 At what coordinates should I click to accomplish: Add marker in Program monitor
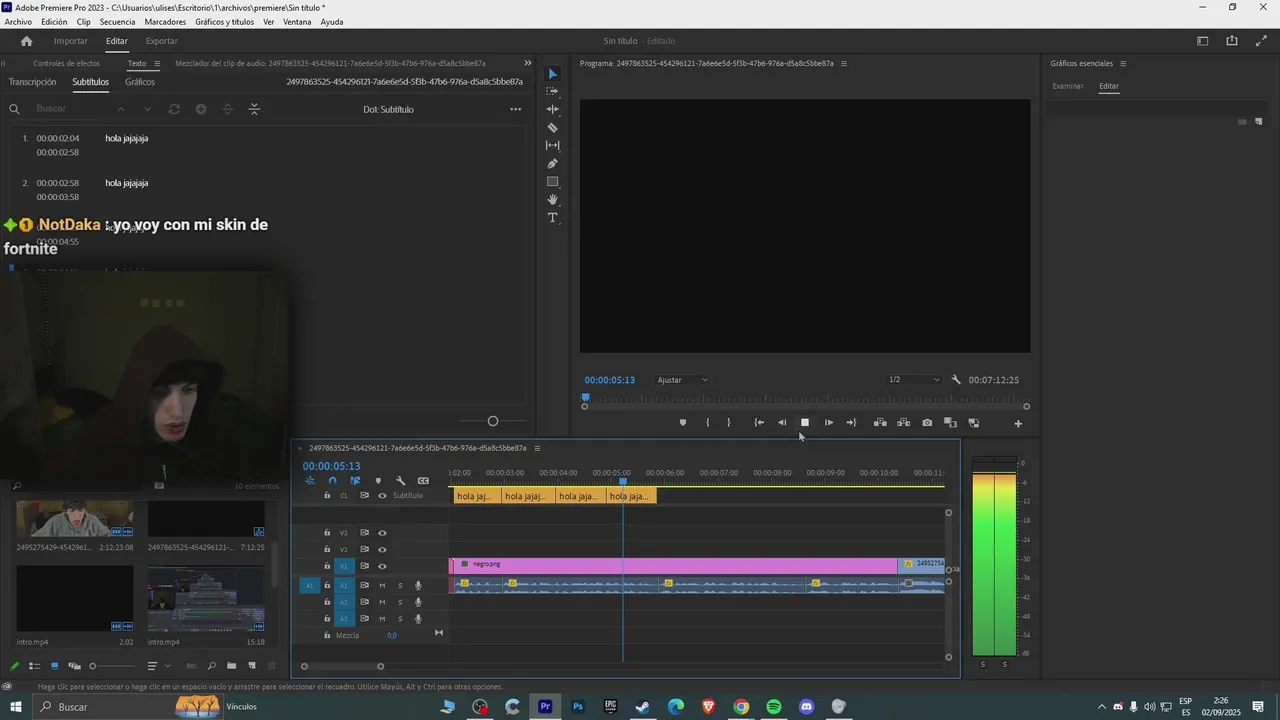(x=683, y=423)
